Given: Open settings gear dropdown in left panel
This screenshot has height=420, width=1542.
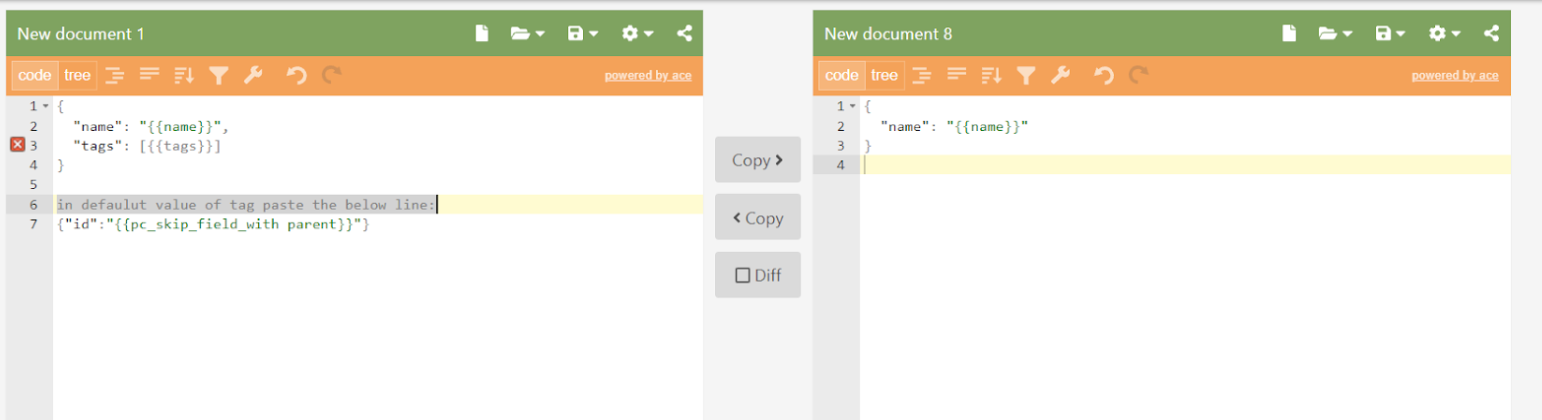Looking at the screenshot, I should tap(637, 34).
